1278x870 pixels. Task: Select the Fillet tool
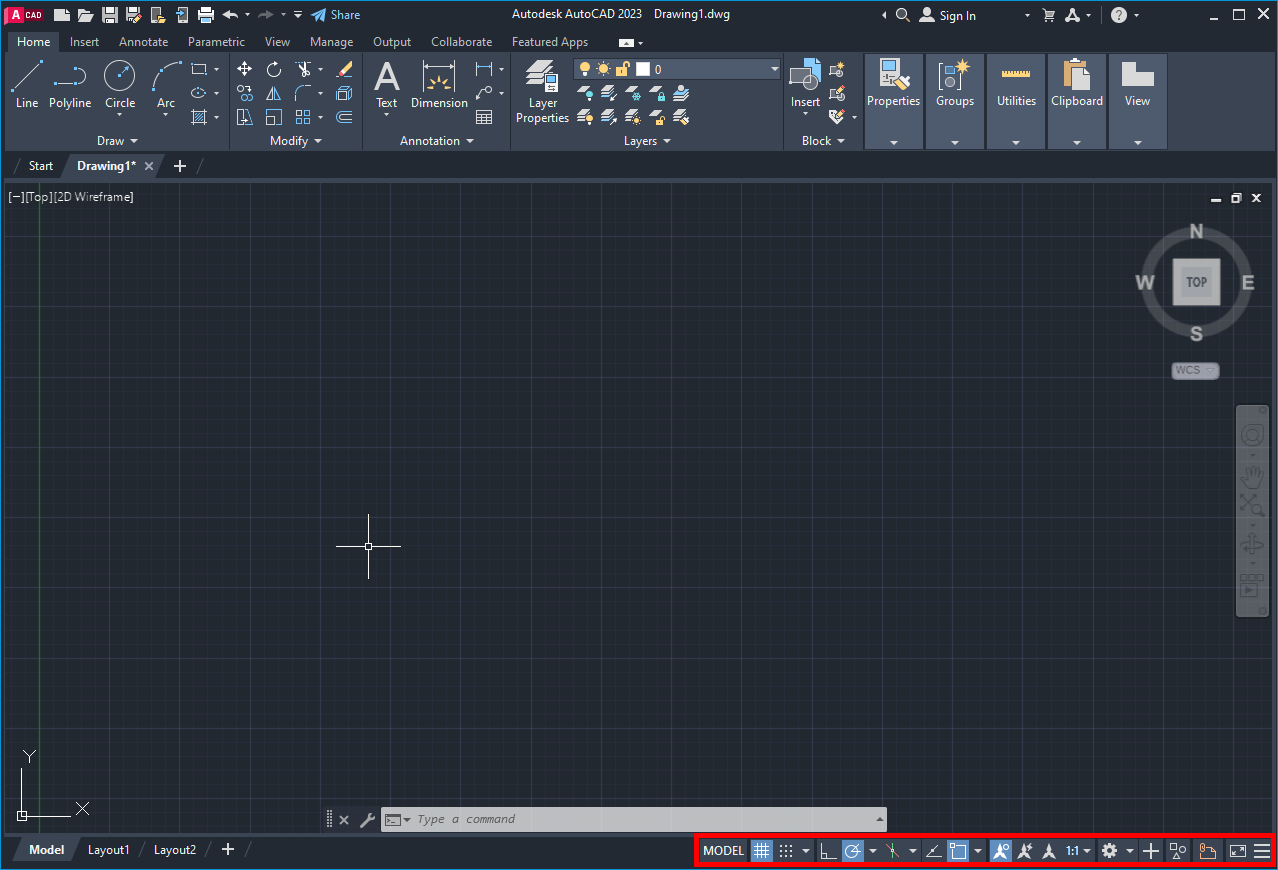[x=303, y=93]
